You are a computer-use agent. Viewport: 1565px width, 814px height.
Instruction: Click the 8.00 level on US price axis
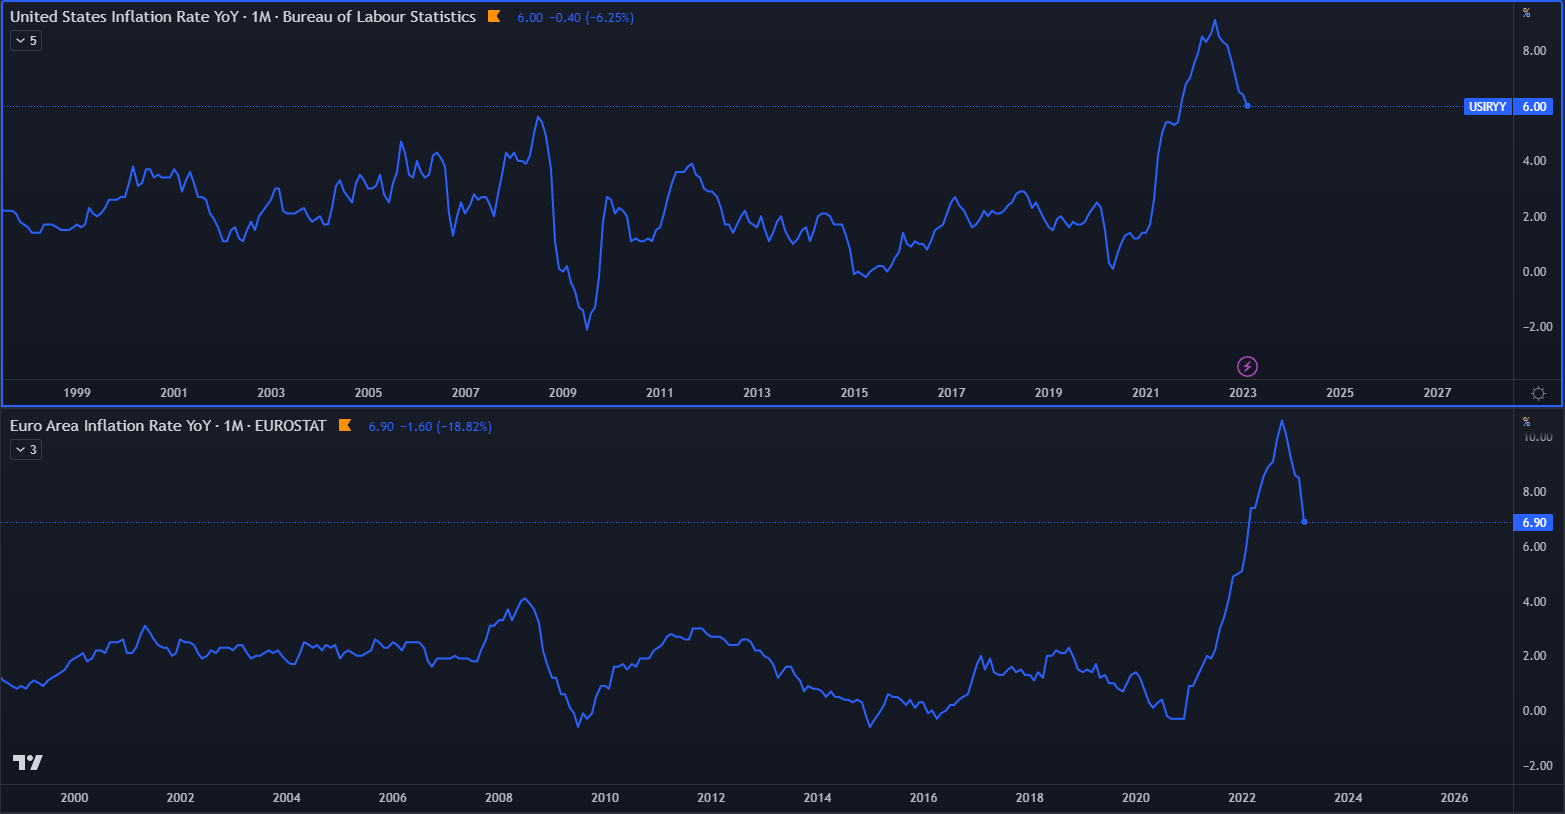pos(1534,51)
